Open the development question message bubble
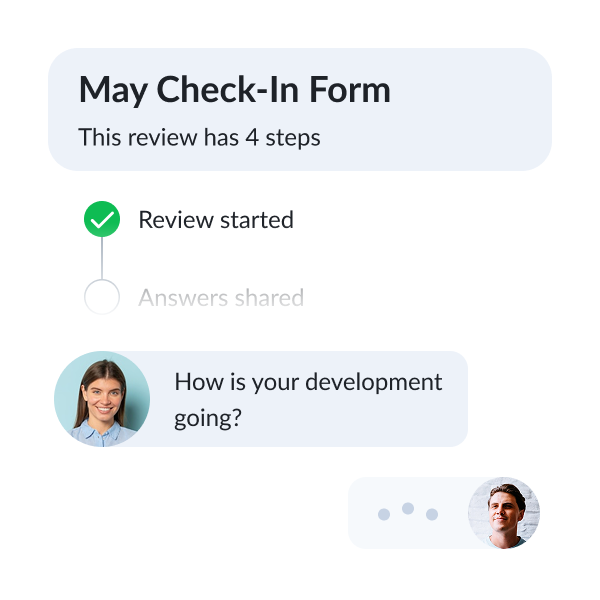Viewport: 600px width, 600px height. point(261,399)
